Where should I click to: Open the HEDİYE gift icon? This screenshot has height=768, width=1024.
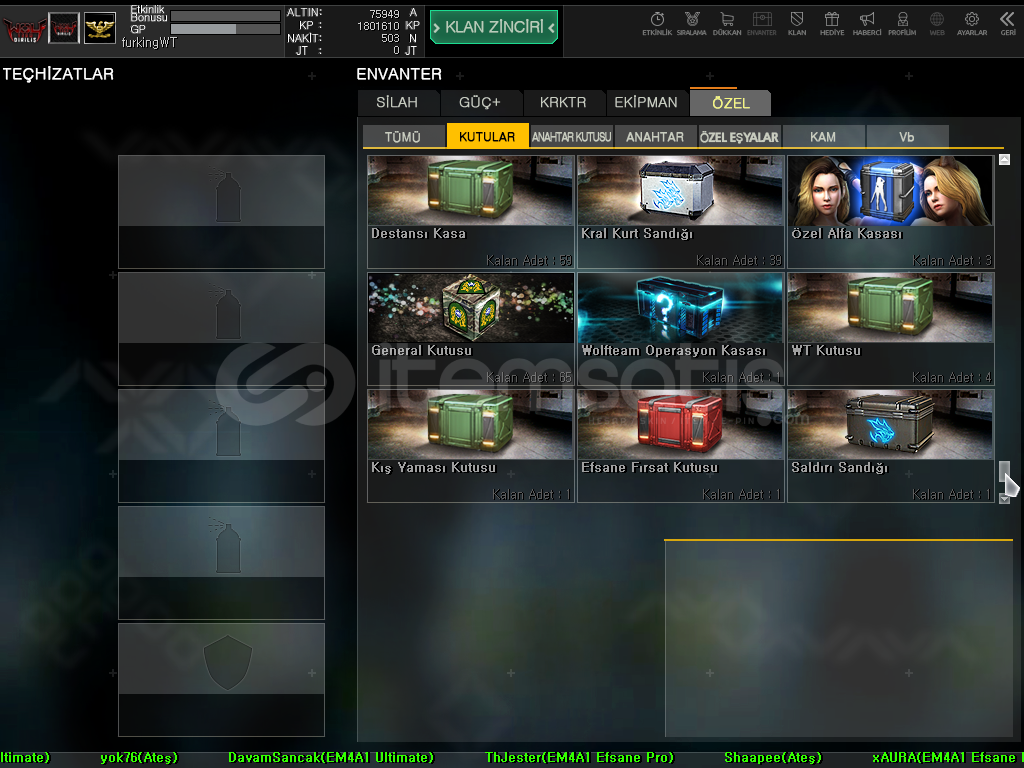tap(832, 23)
